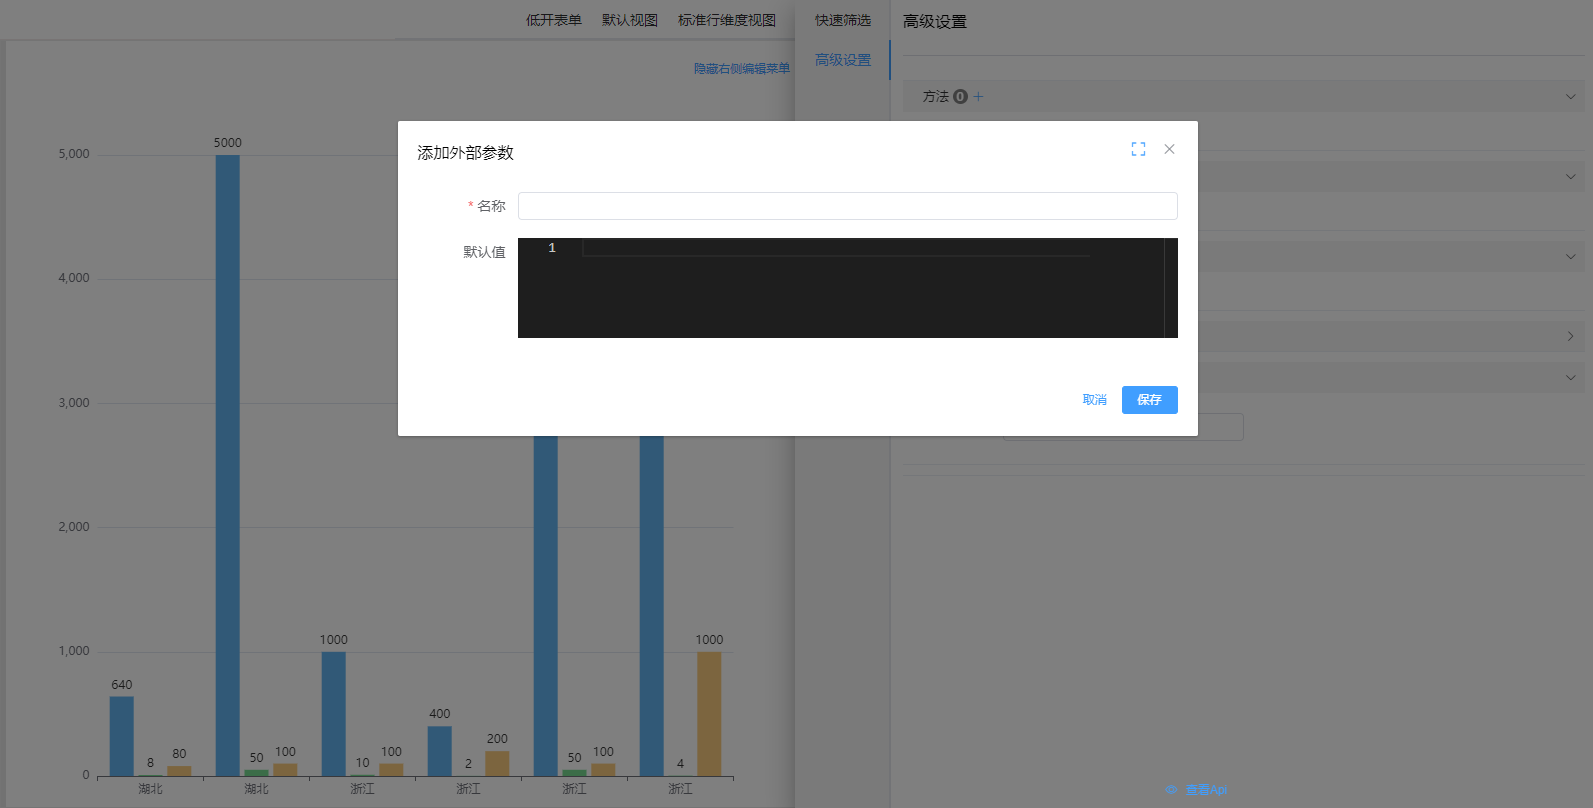This screenshot has height=808, width=1593.
Task: Open the 低开表单 menu item
Action: 554,20
